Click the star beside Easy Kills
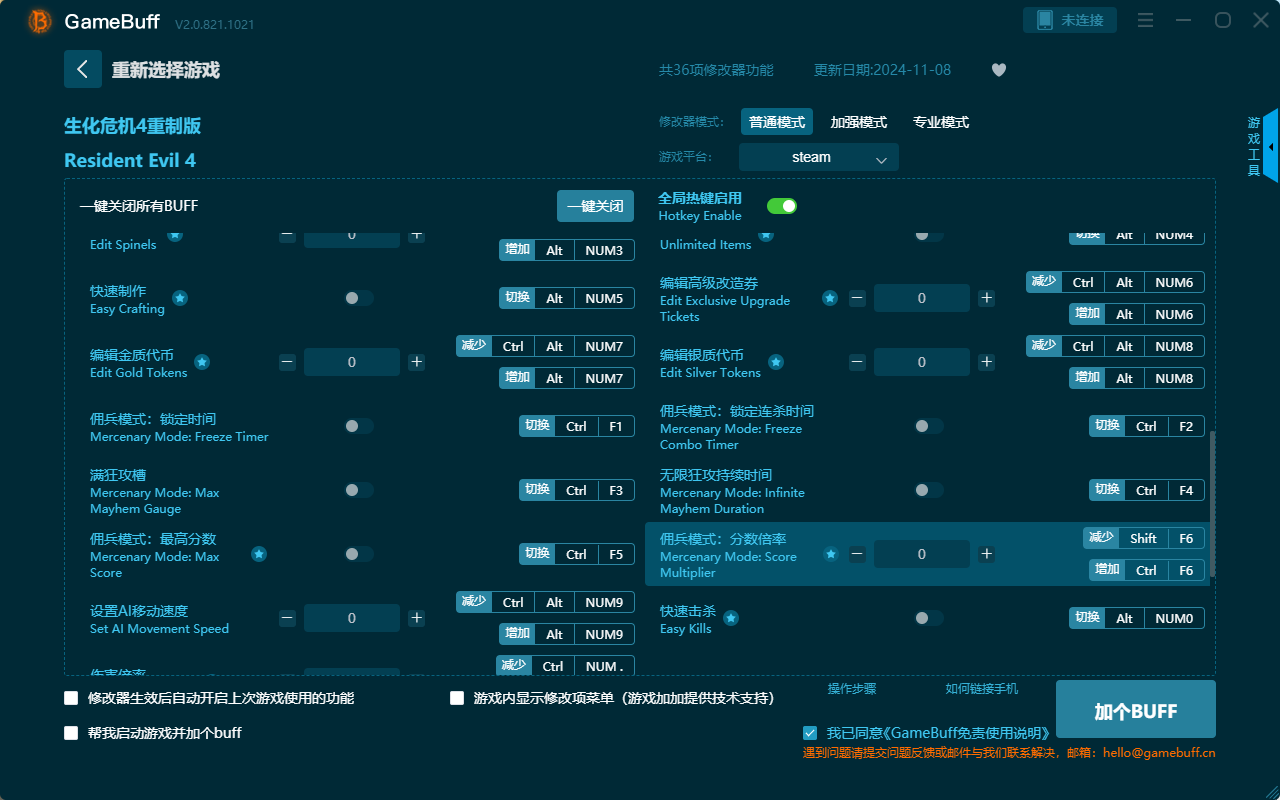 pos(731,618)
